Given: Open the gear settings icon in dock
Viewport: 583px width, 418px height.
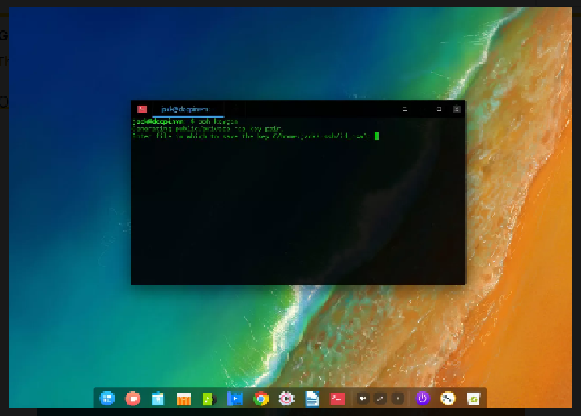Looking at the screenshot, I should pos(286,399).
